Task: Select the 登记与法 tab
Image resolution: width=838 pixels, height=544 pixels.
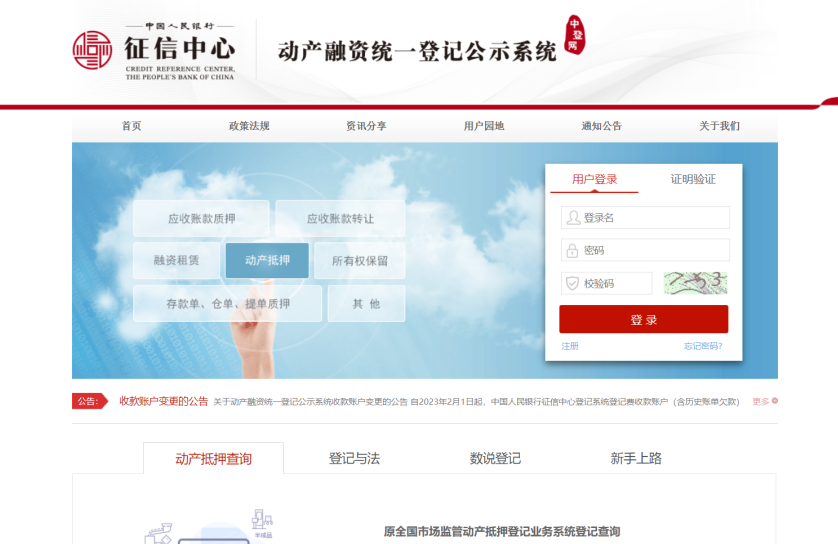Action: (x=354, y=458)
